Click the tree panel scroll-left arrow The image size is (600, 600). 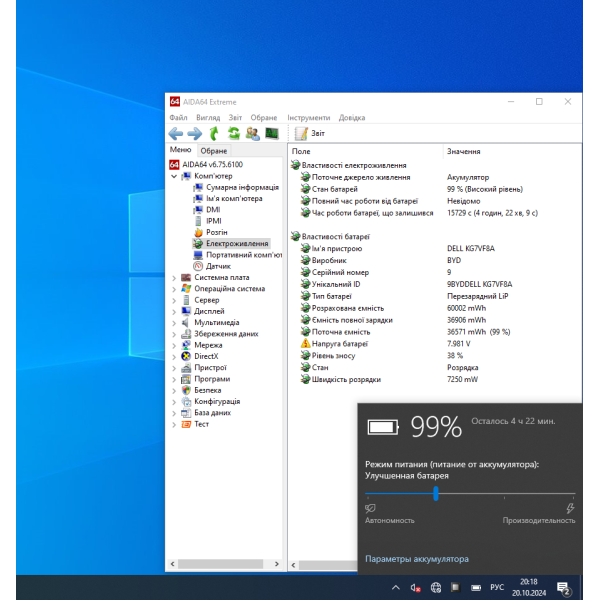tap(173, 564)
